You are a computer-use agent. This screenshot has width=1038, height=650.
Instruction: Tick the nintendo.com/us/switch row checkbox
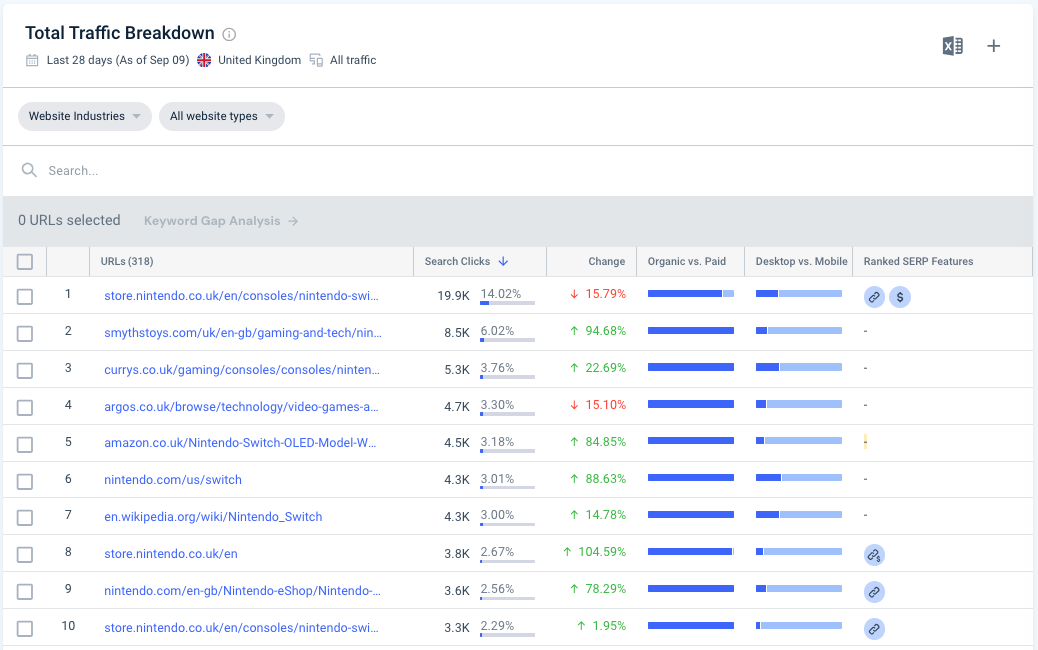(24, 481)
